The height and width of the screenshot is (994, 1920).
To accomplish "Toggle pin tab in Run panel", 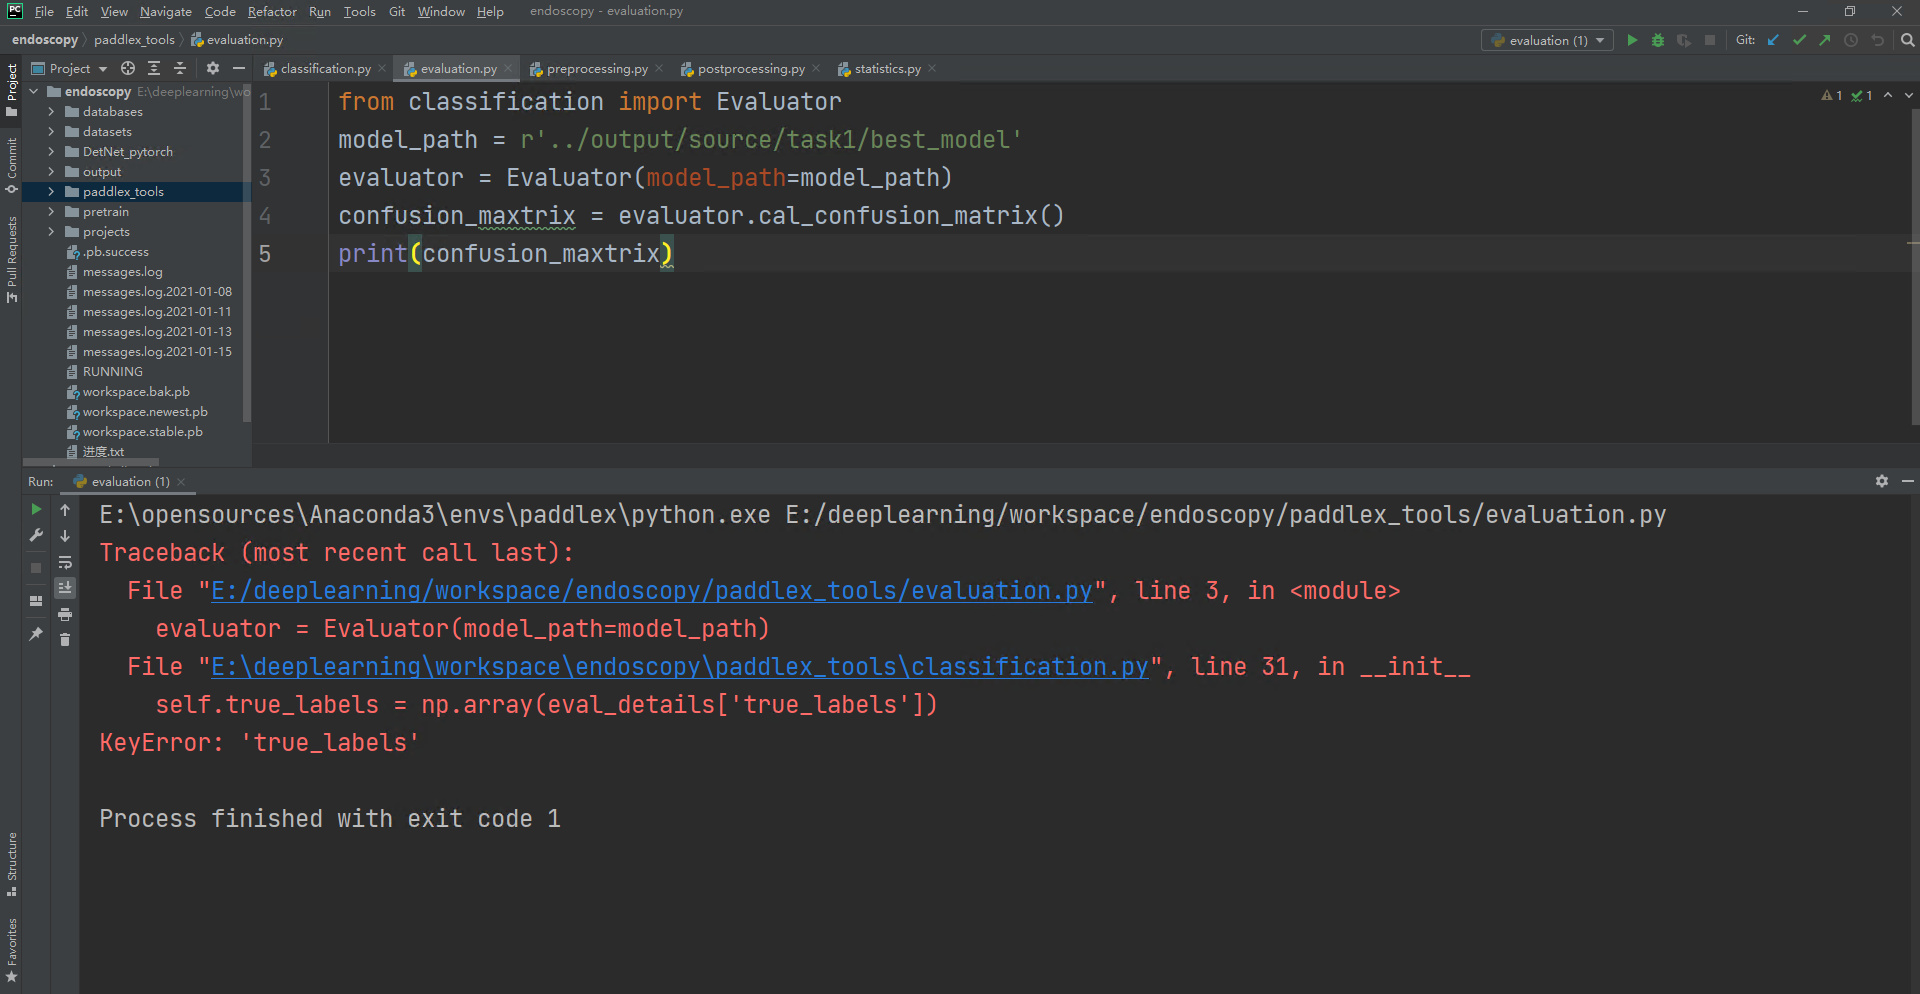I will 36,634.
